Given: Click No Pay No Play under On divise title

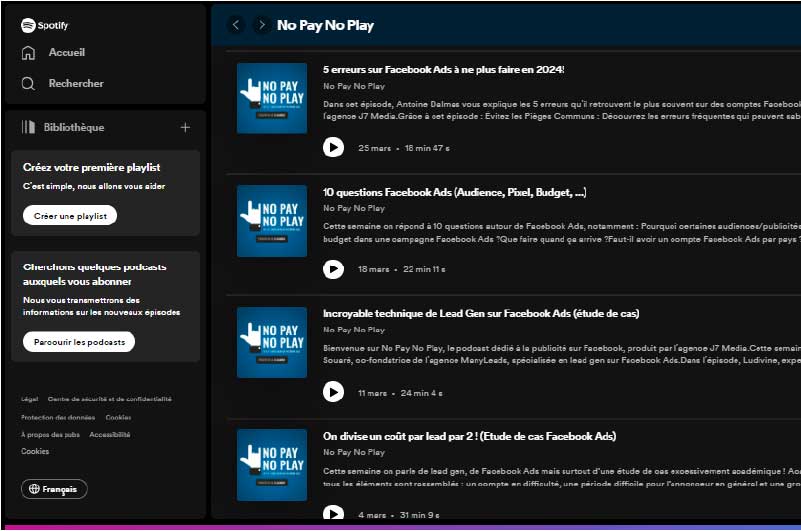Looking at the screenshot, I should [x=354, y=452].
